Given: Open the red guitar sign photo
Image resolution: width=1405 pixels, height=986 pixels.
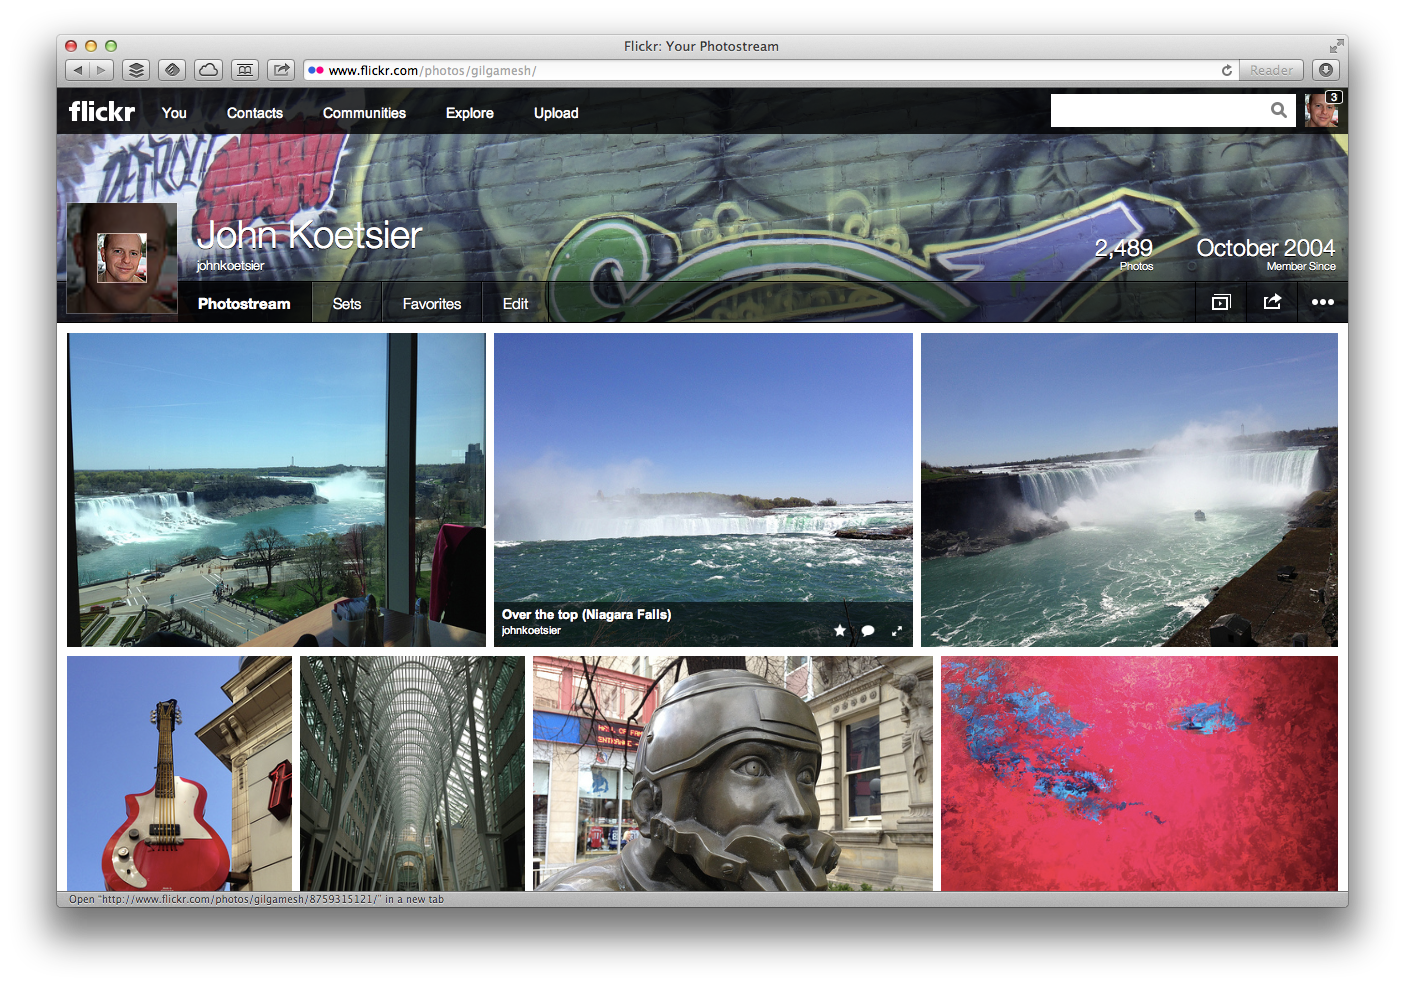Looking at the screenshot, I should [179, 773].
